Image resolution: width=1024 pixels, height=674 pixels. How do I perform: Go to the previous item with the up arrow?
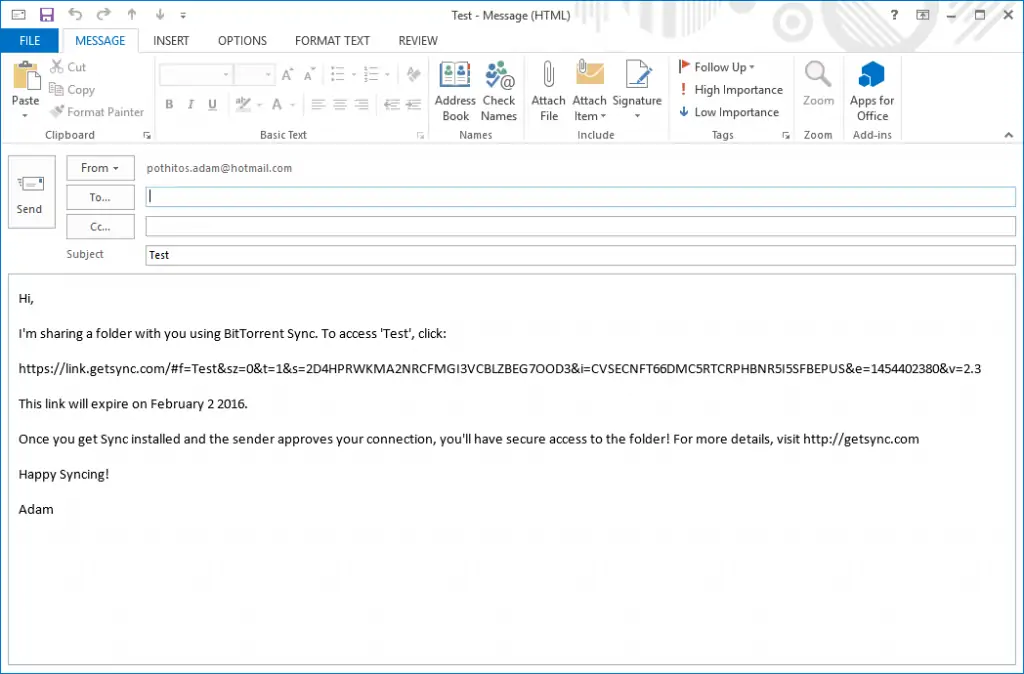pyautogui.click(x=132, y=14)
